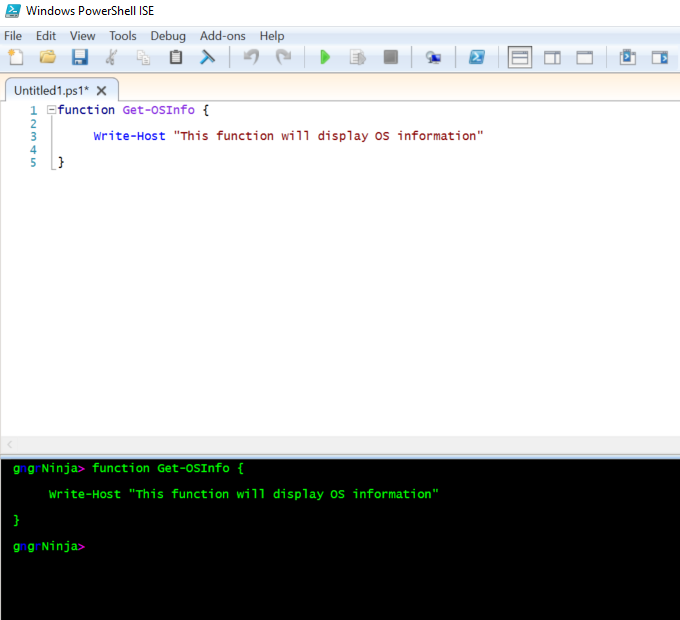Open a script with the folder icon
The width and height of the screenshot is (680, 620).
[x=47, y=58]
